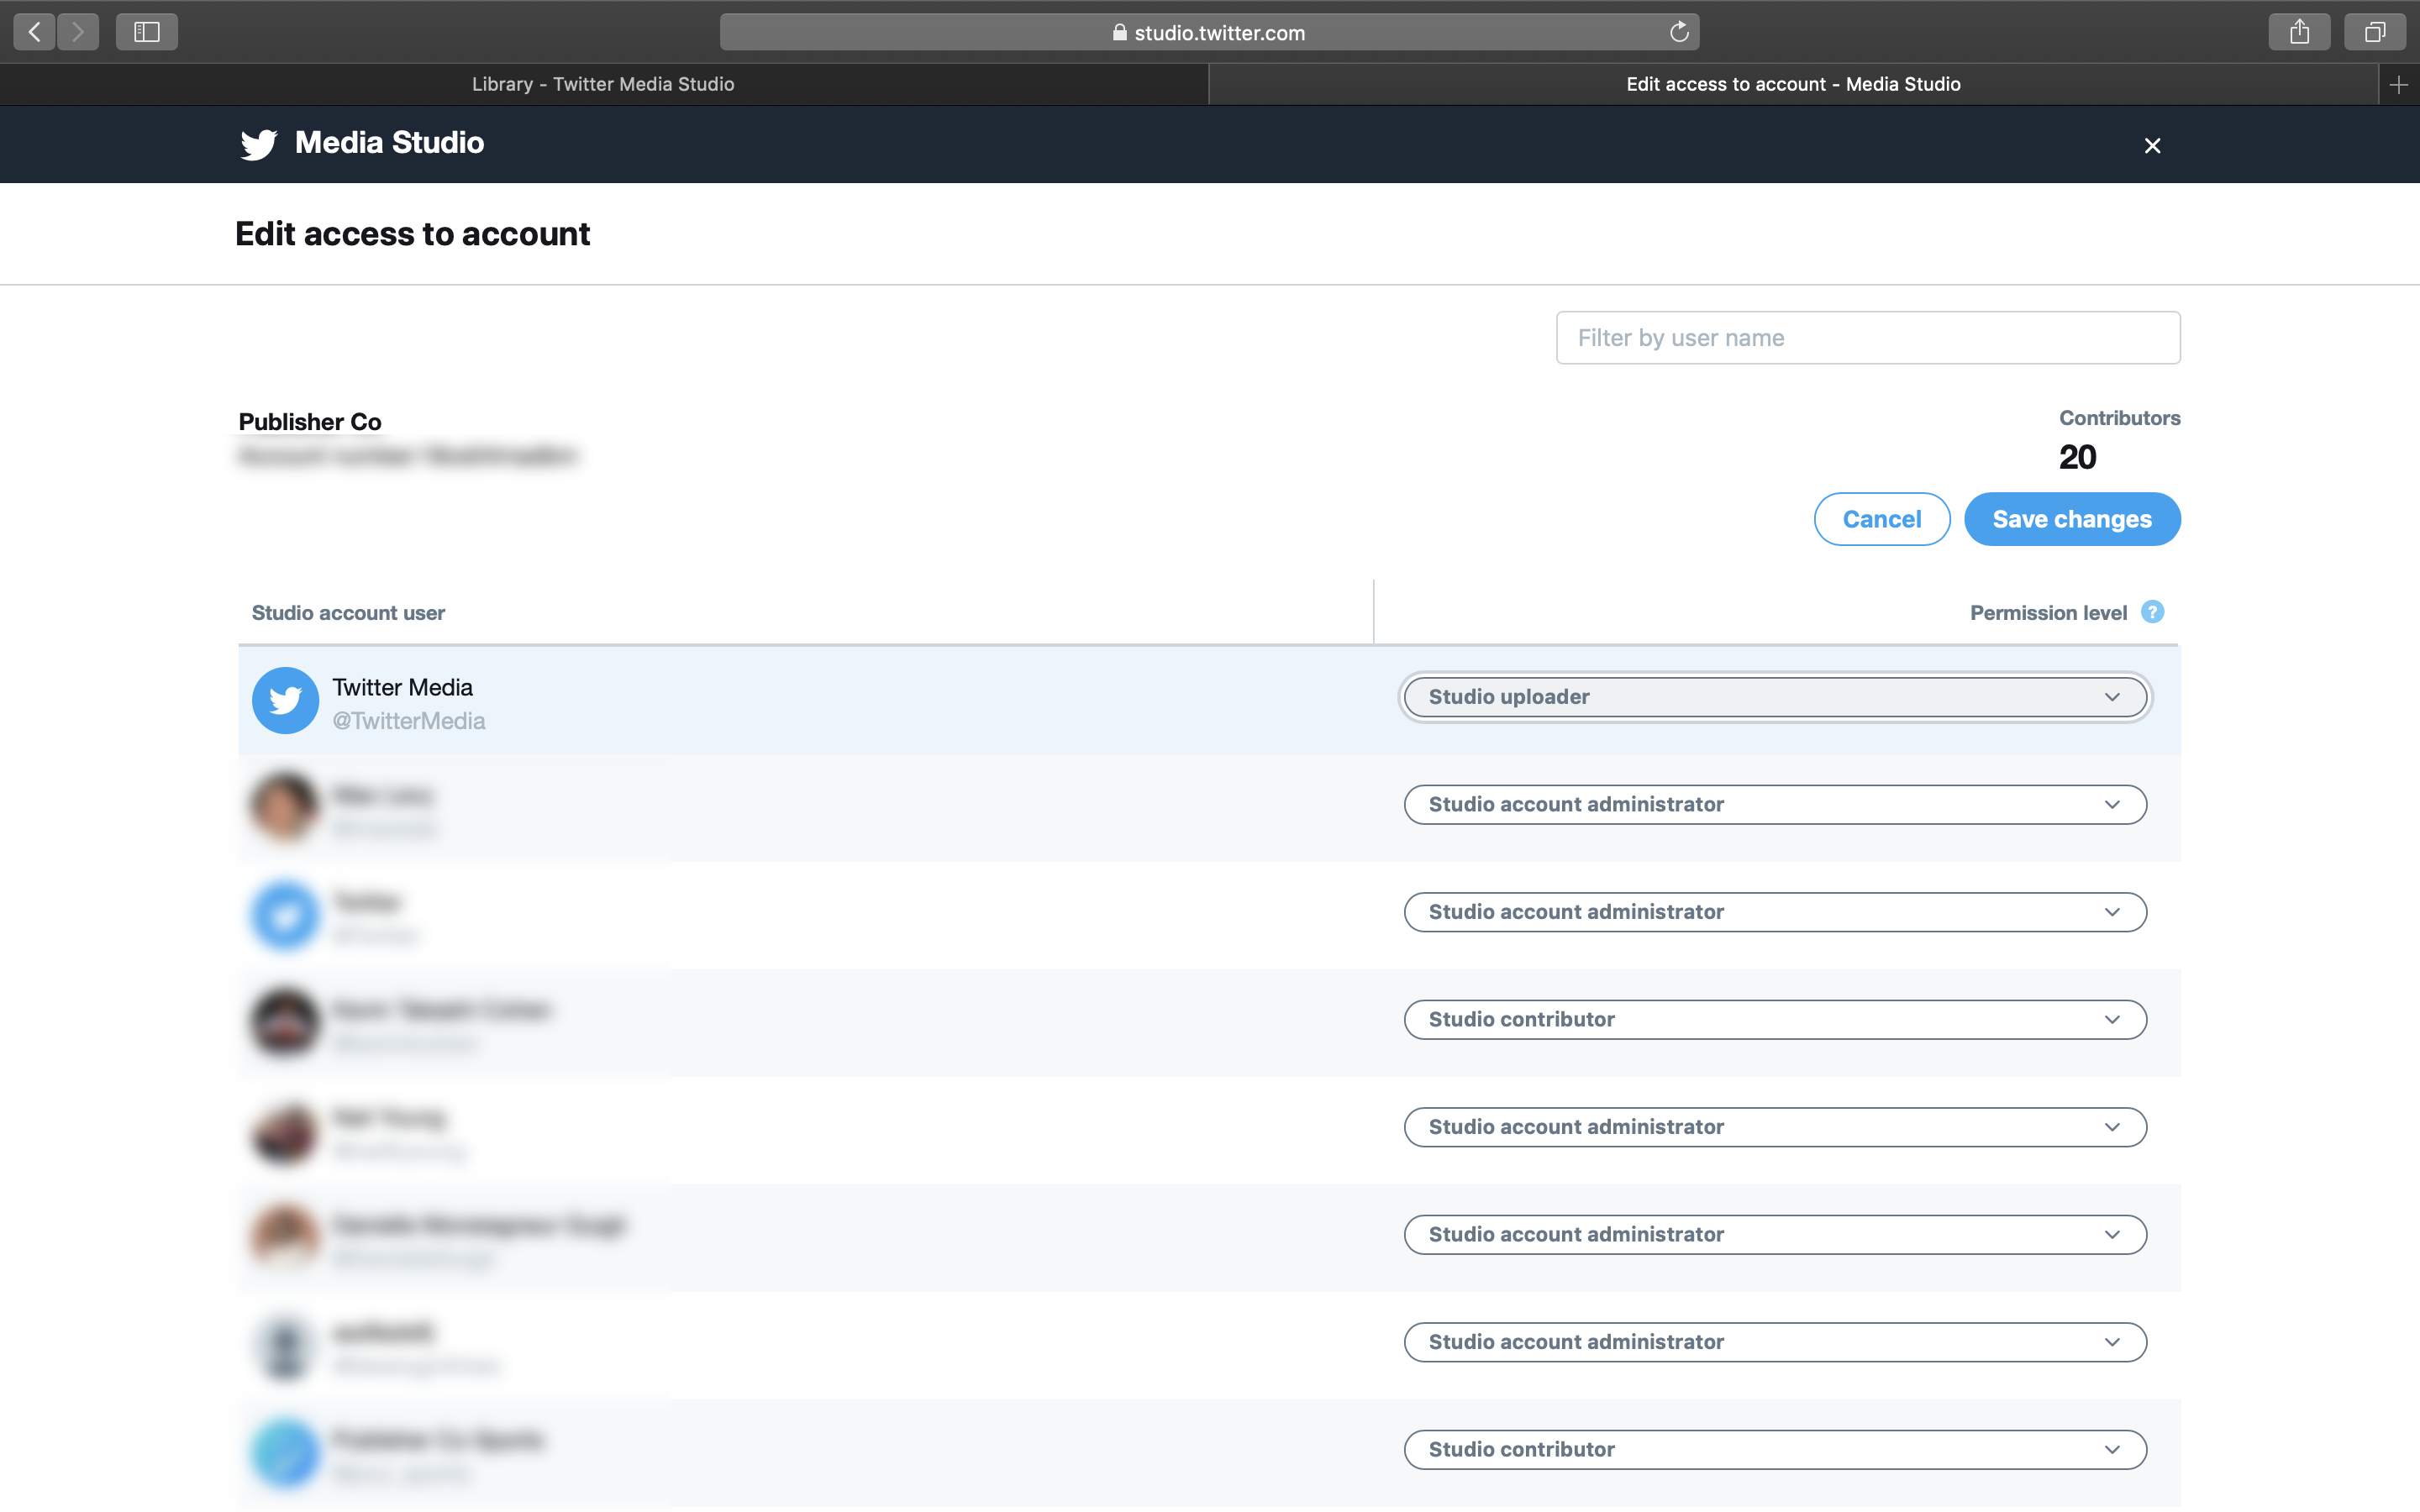Click the Twitter bird logo in the header
Screen dimensions: 2420x1512
258,144
